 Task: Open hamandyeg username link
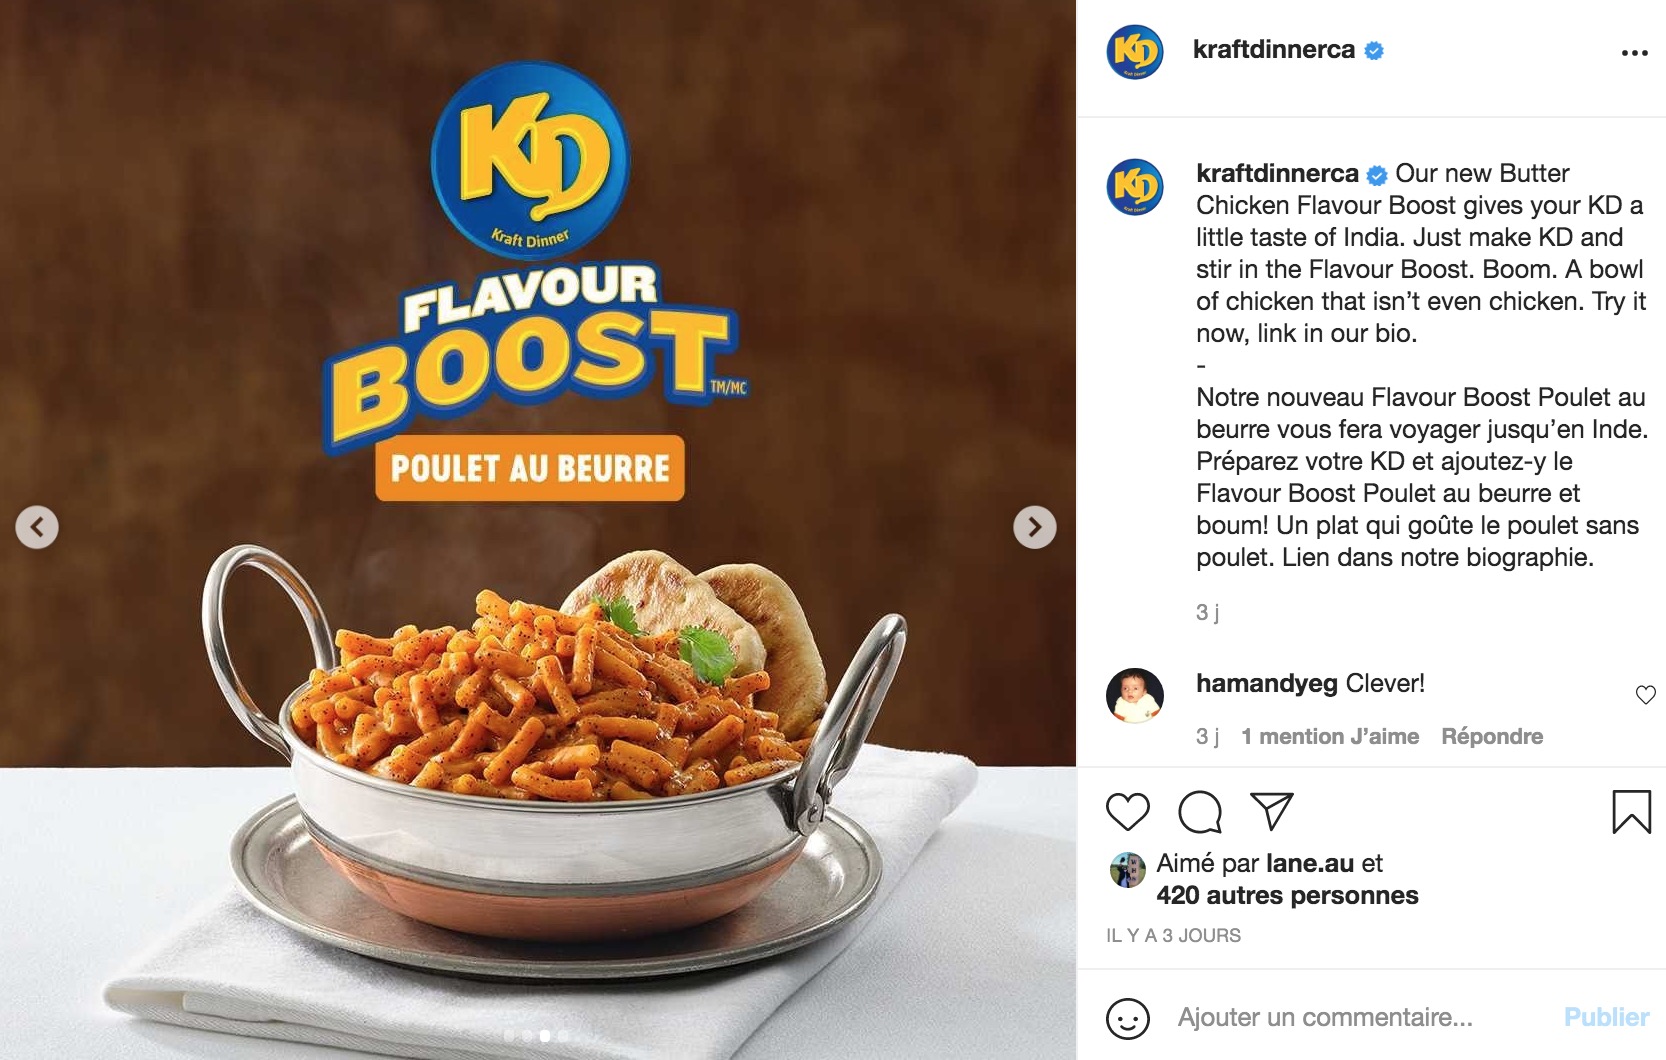[1267, 683]
